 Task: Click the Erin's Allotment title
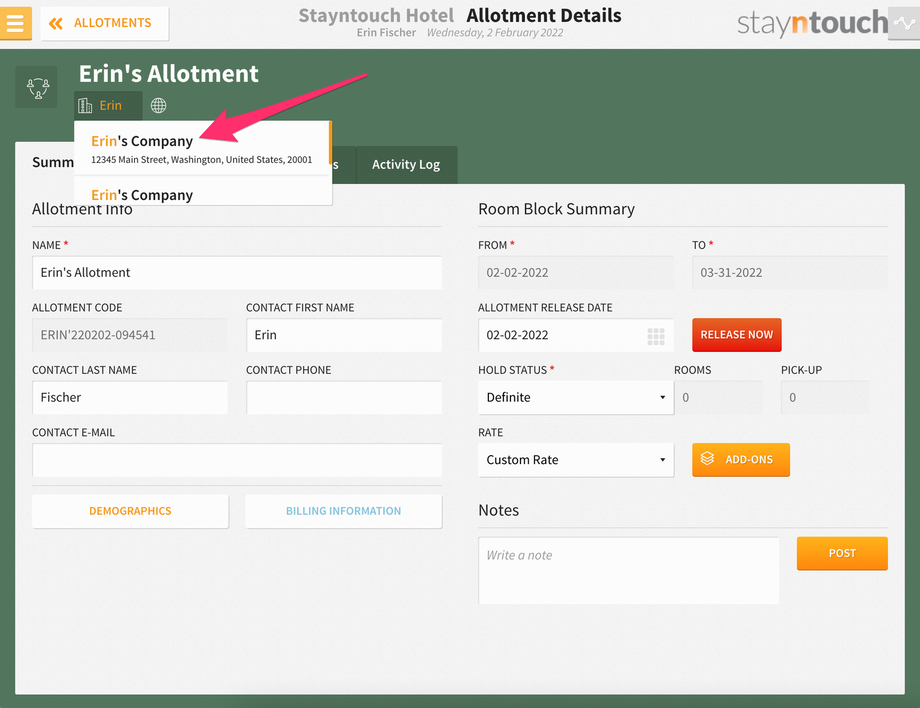[168, 74]
